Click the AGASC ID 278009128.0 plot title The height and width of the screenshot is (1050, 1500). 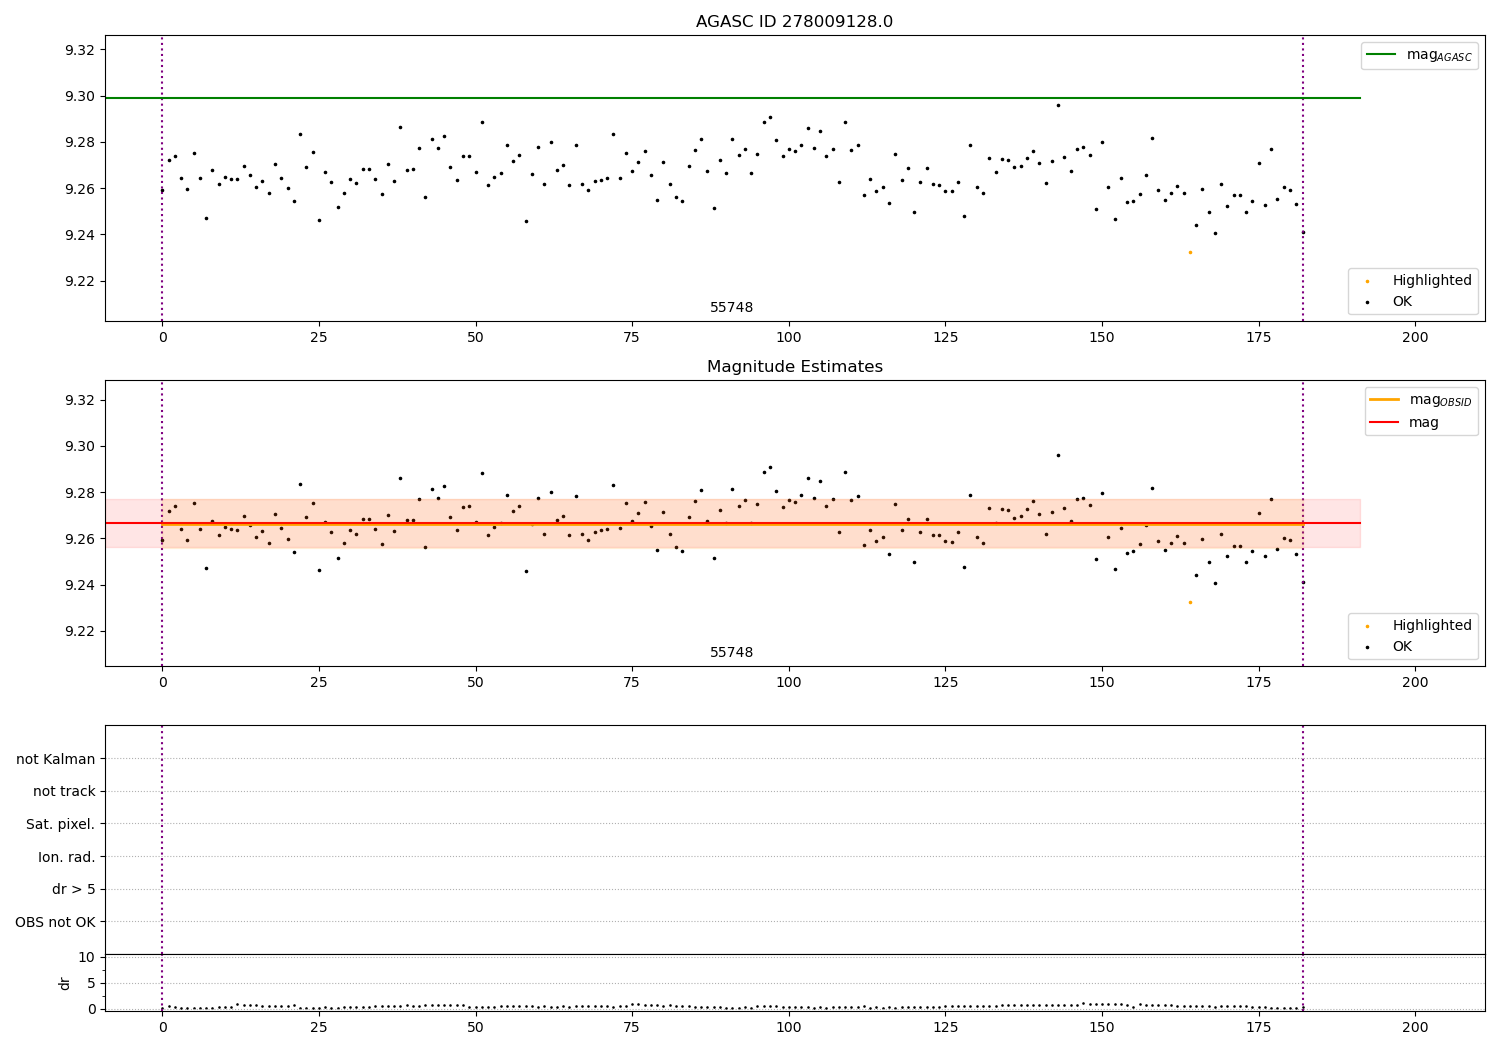pos(794,22)
